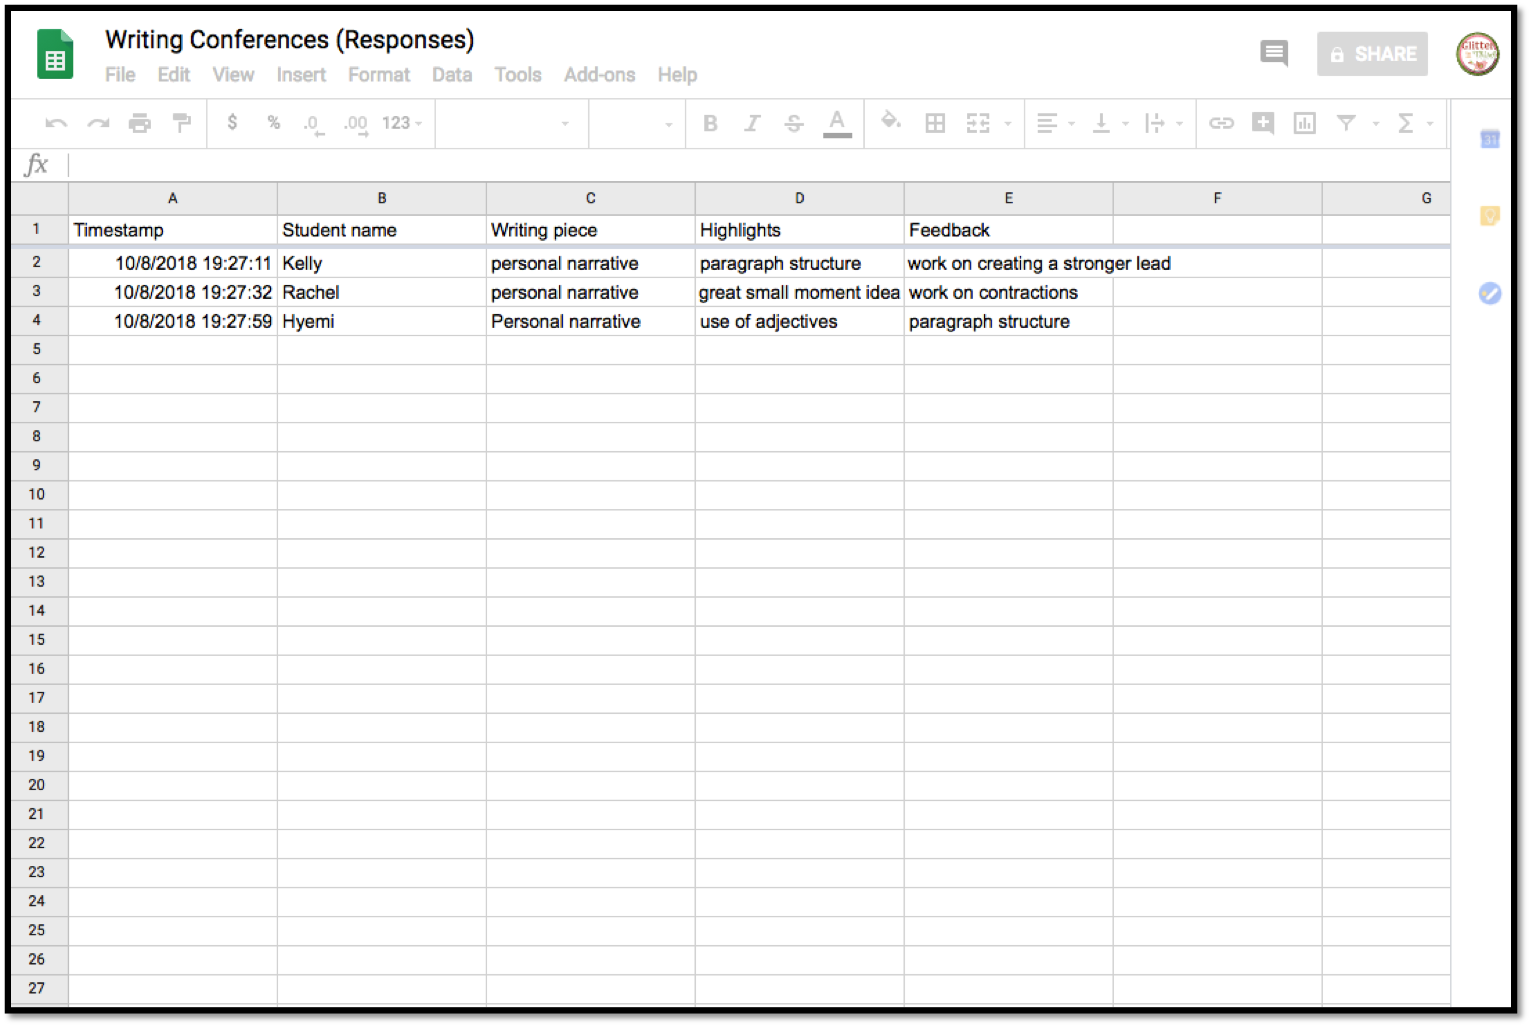The width and height of the screenshot is (1531, 1027).
Task: Open the 123 number format dropdown
Action: [x=402, y=123]
